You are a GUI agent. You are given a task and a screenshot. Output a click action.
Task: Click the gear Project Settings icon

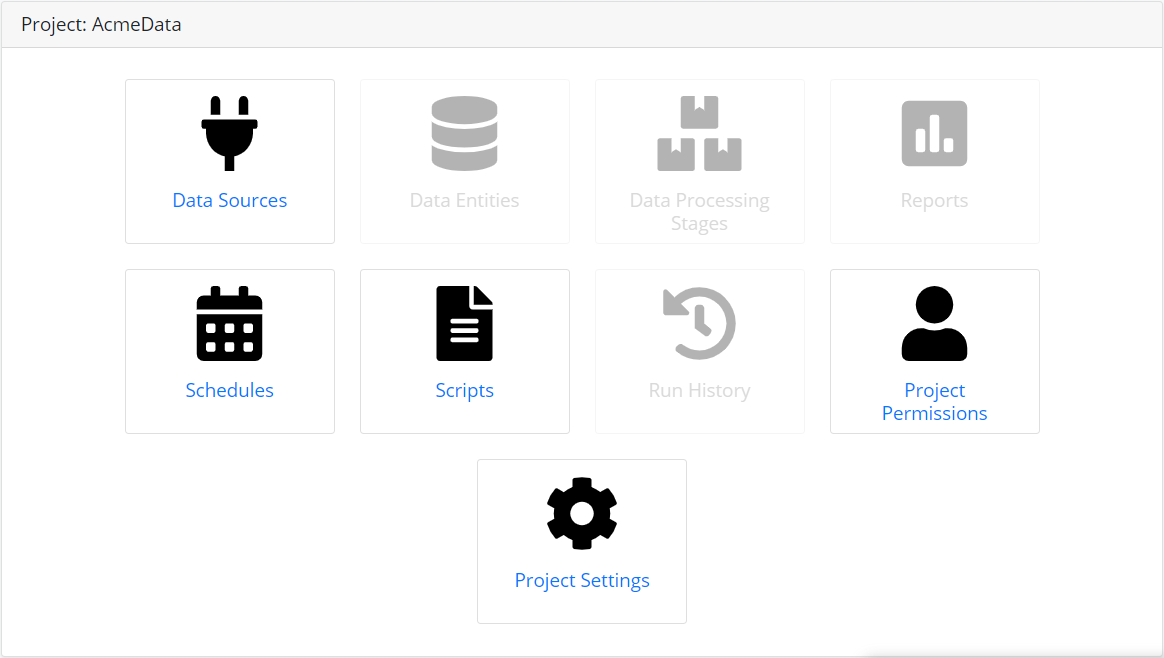pyautogui.click(x=582, y=514)
